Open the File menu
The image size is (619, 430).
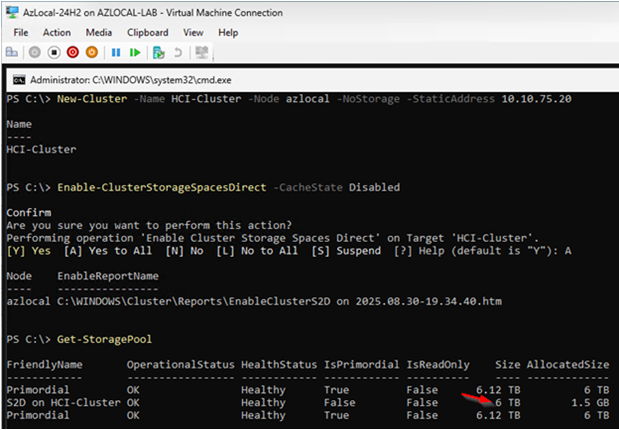coord(21,32)
